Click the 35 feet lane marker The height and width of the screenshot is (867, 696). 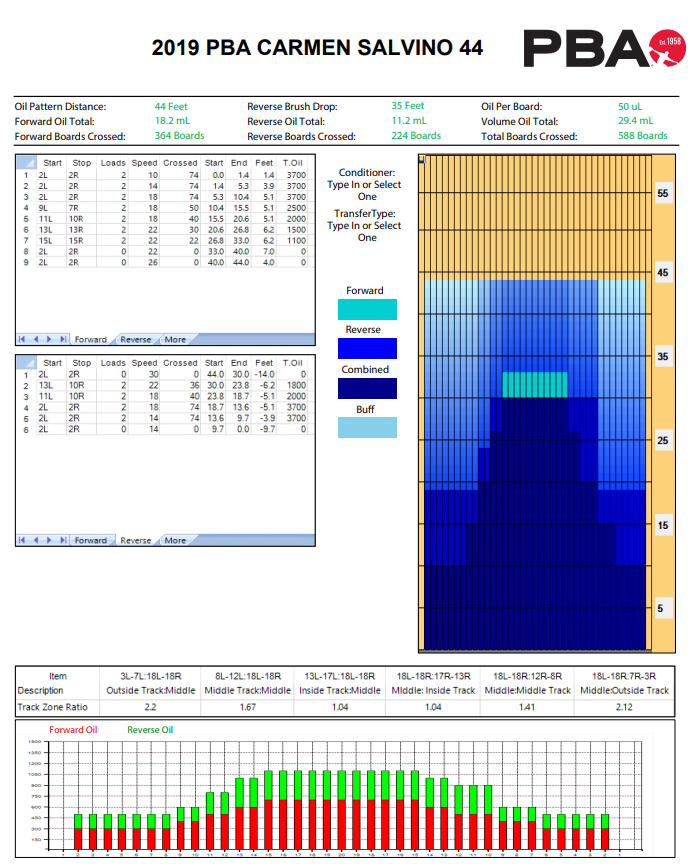(663, 357)
